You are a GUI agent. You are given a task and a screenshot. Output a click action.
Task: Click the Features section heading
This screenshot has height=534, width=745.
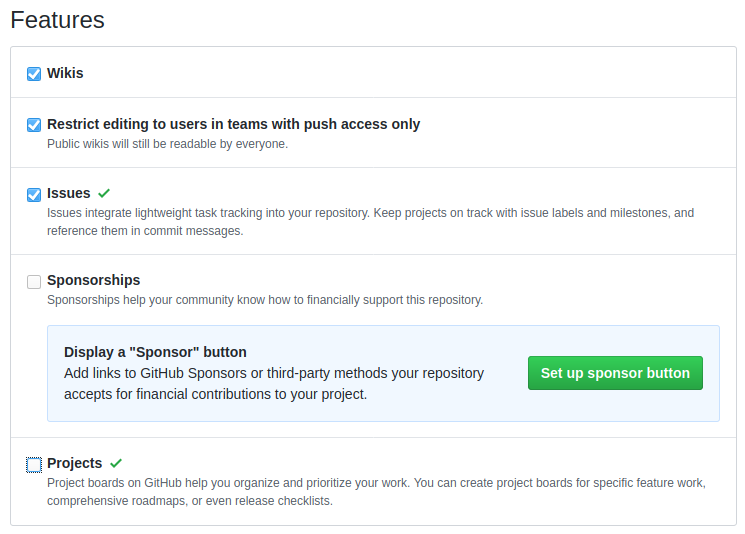tap(57, 20)
